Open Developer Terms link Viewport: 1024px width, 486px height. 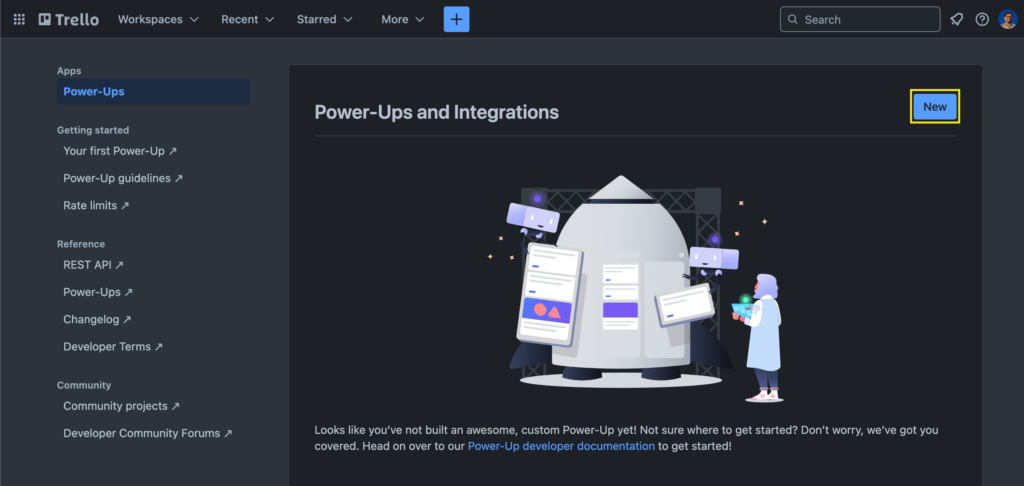click(x=113, y=347)
